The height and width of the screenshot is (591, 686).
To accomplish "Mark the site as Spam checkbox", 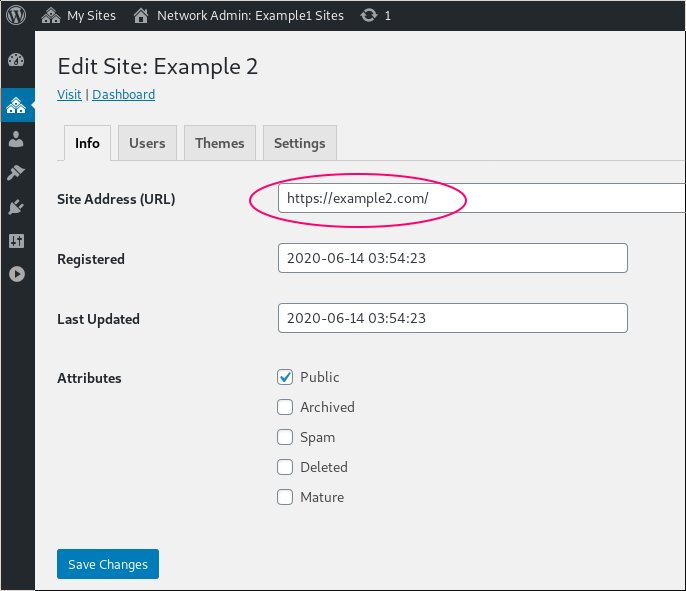I will (285, 437).
